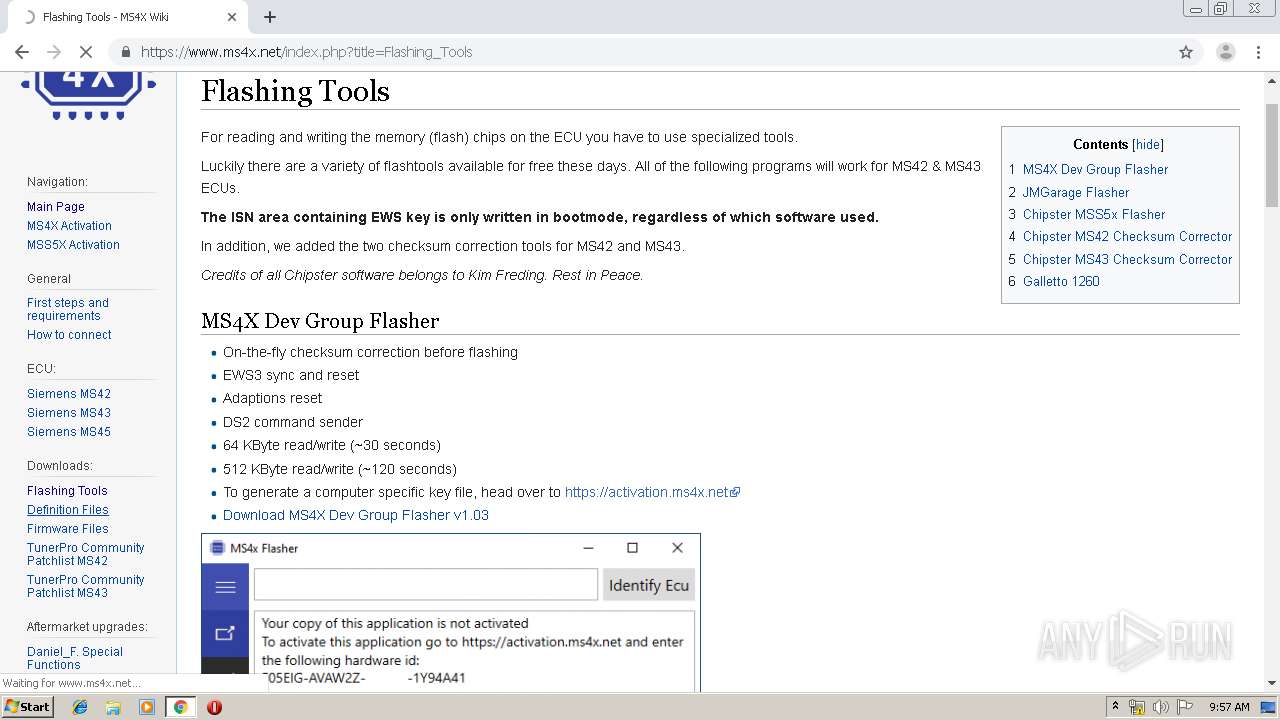Open a new browser tab
Image resolution: width=1280 pixels, height=720 pixels.
coord(270,17)
